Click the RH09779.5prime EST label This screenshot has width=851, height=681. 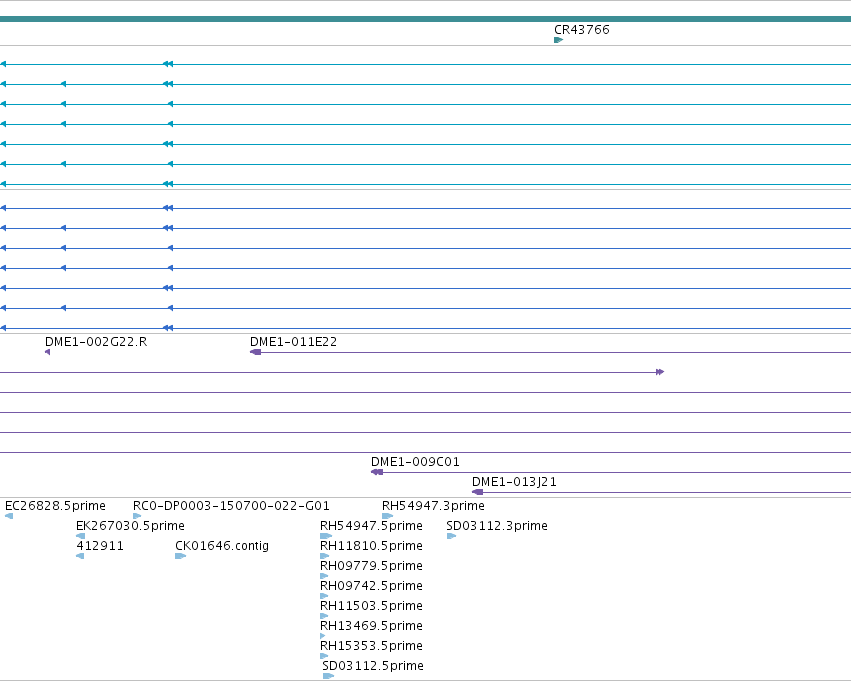[371, 566]
